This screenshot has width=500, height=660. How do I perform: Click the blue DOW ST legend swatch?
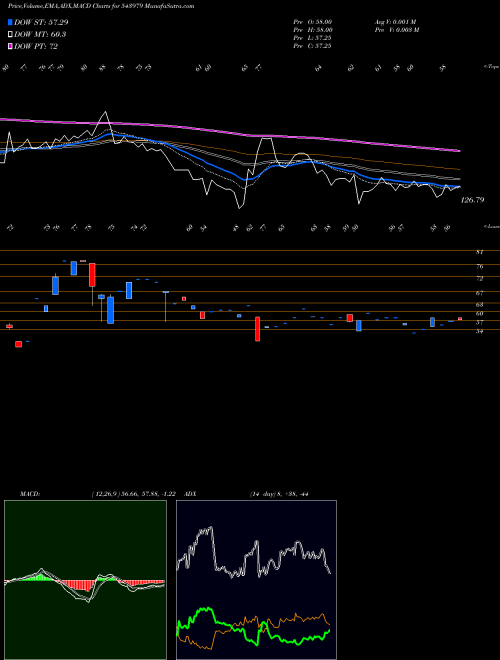coord(10,22)
